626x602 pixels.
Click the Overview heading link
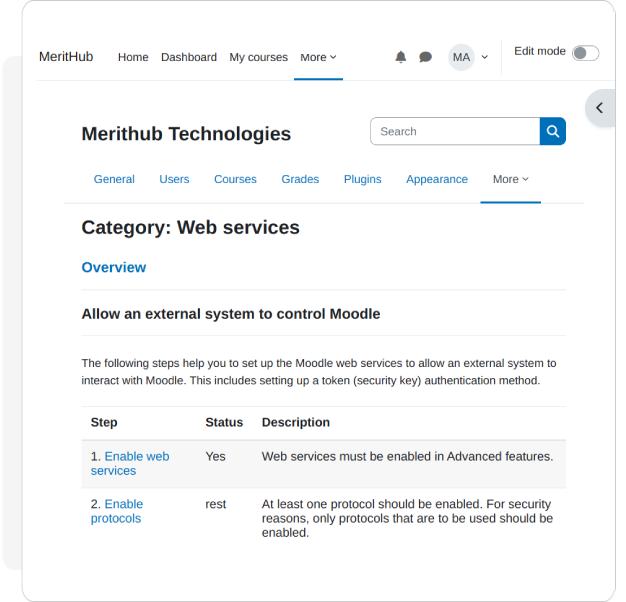pyautogui.click(x=114, y=267)
